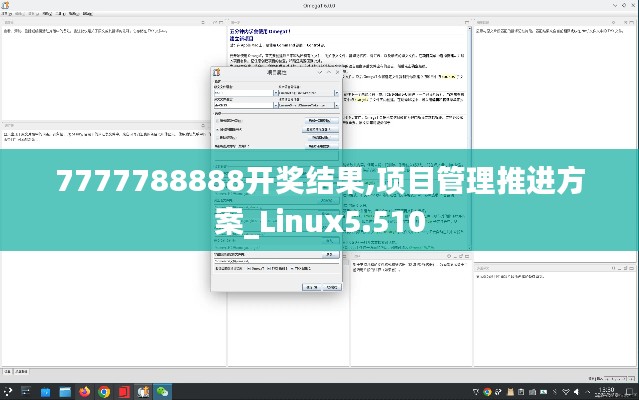Open the Go To menu in OmegaT
The image size is (639, 400).
tap(34, 13)
